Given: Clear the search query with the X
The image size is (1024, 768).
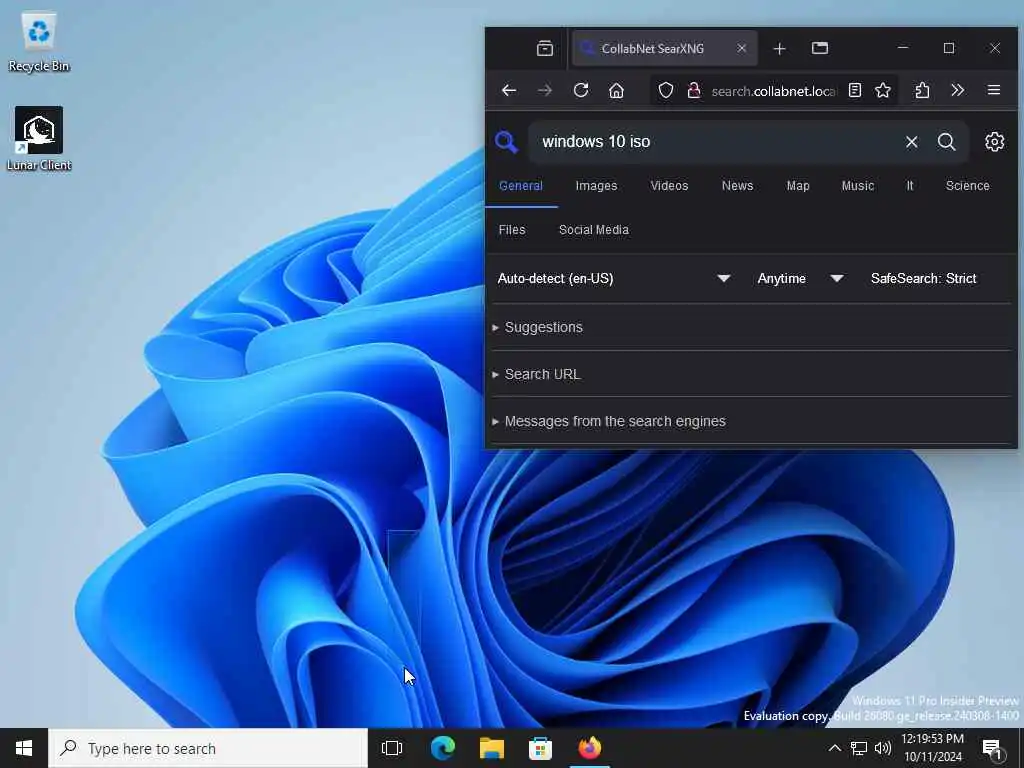Looking at the screenshot, I should pyautogui.click(x=912, y=142).
